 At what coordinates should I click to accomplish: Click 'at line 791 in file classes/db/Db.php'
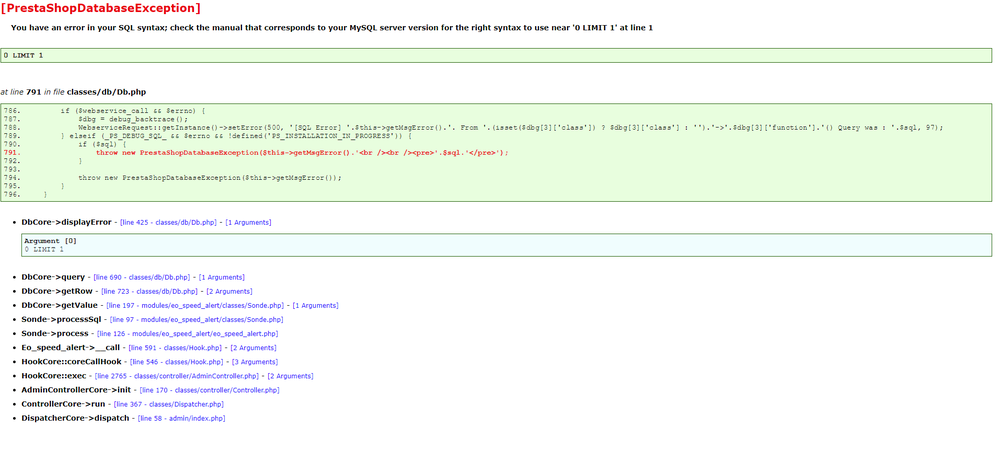(73, 92)
